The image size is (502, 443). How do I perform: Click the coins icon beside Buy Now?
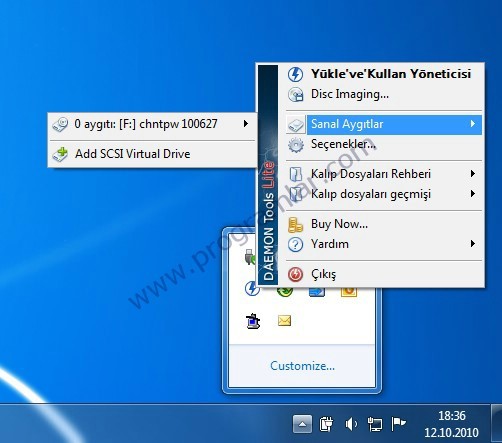[x=295, y=225]
